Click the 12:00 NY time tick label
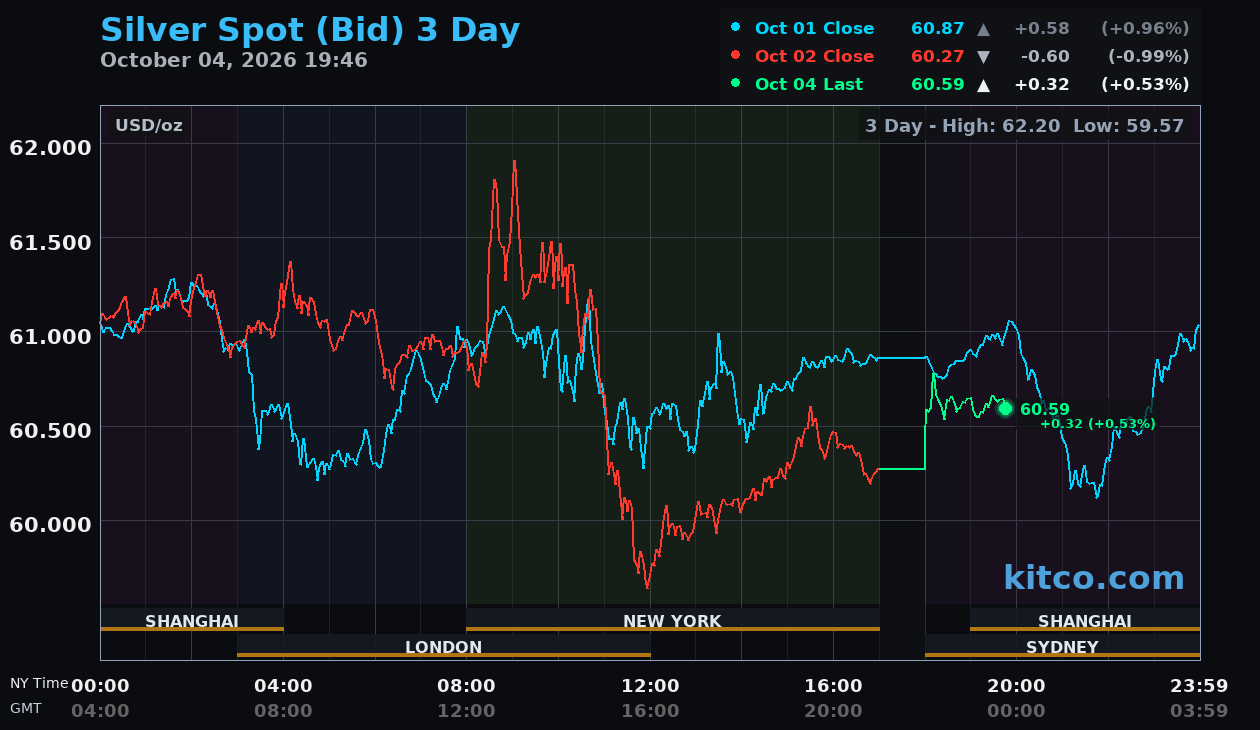The width and height of the screenshot is (1260, 730). point(650,686)
